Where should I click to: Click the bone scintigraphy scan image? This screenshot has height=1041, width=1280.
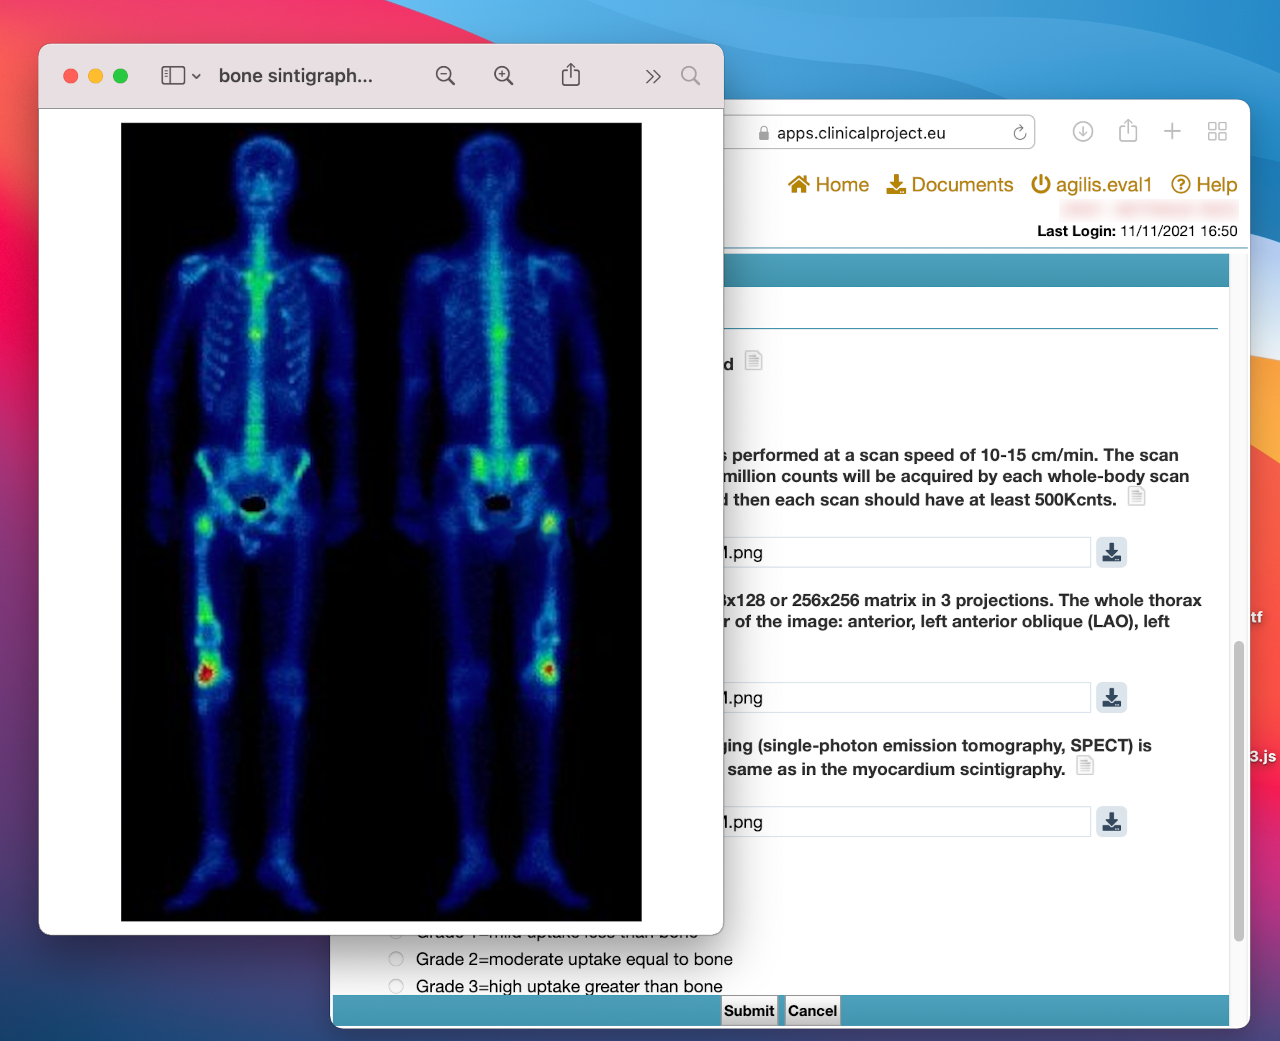pos(381,522)
